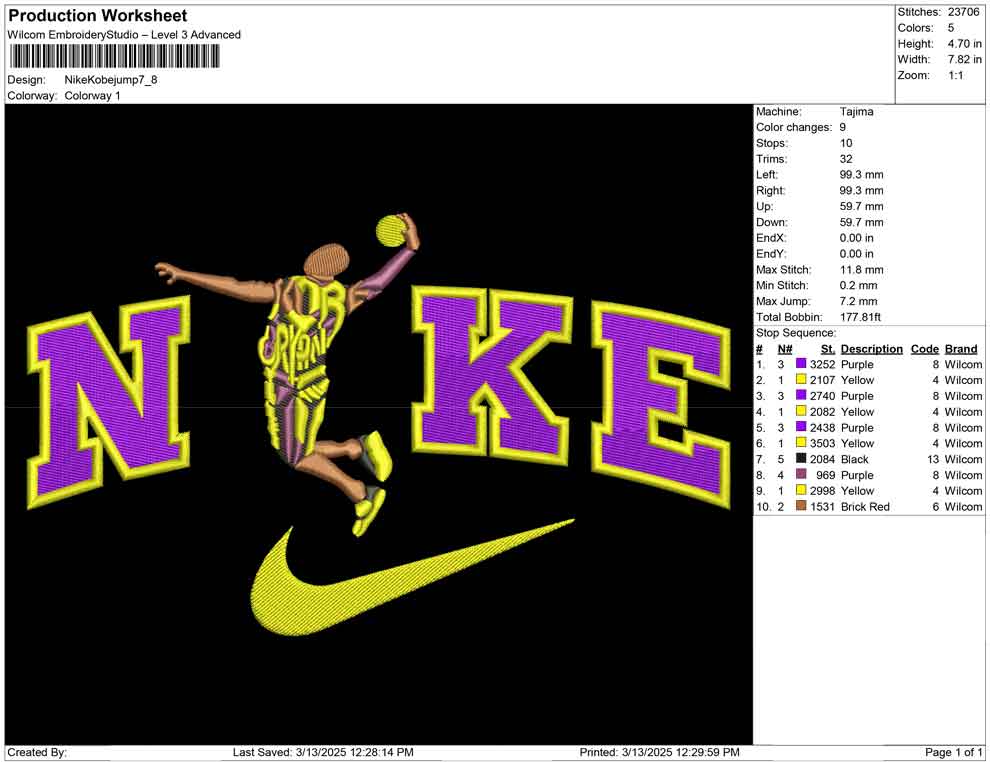Click the Brand column header
Screen dimensions: 990x762
(961, 348)
